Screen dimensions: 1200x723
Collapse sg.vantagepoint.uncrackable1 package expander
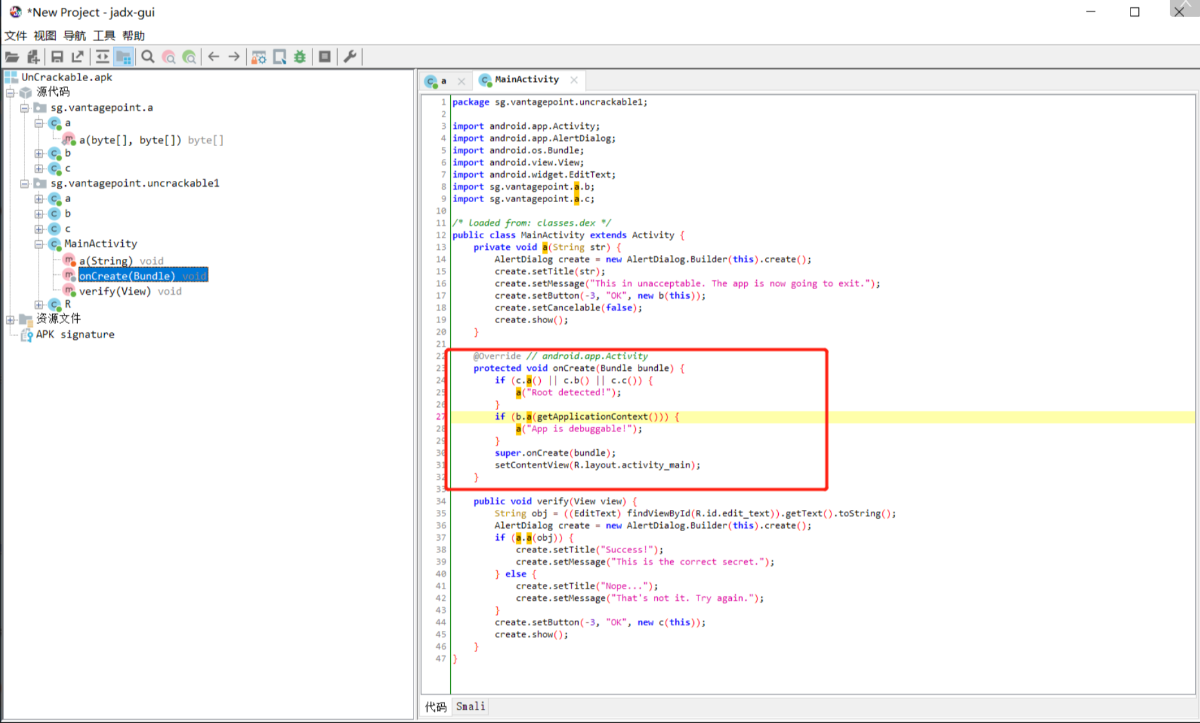(x=24, y=183)
